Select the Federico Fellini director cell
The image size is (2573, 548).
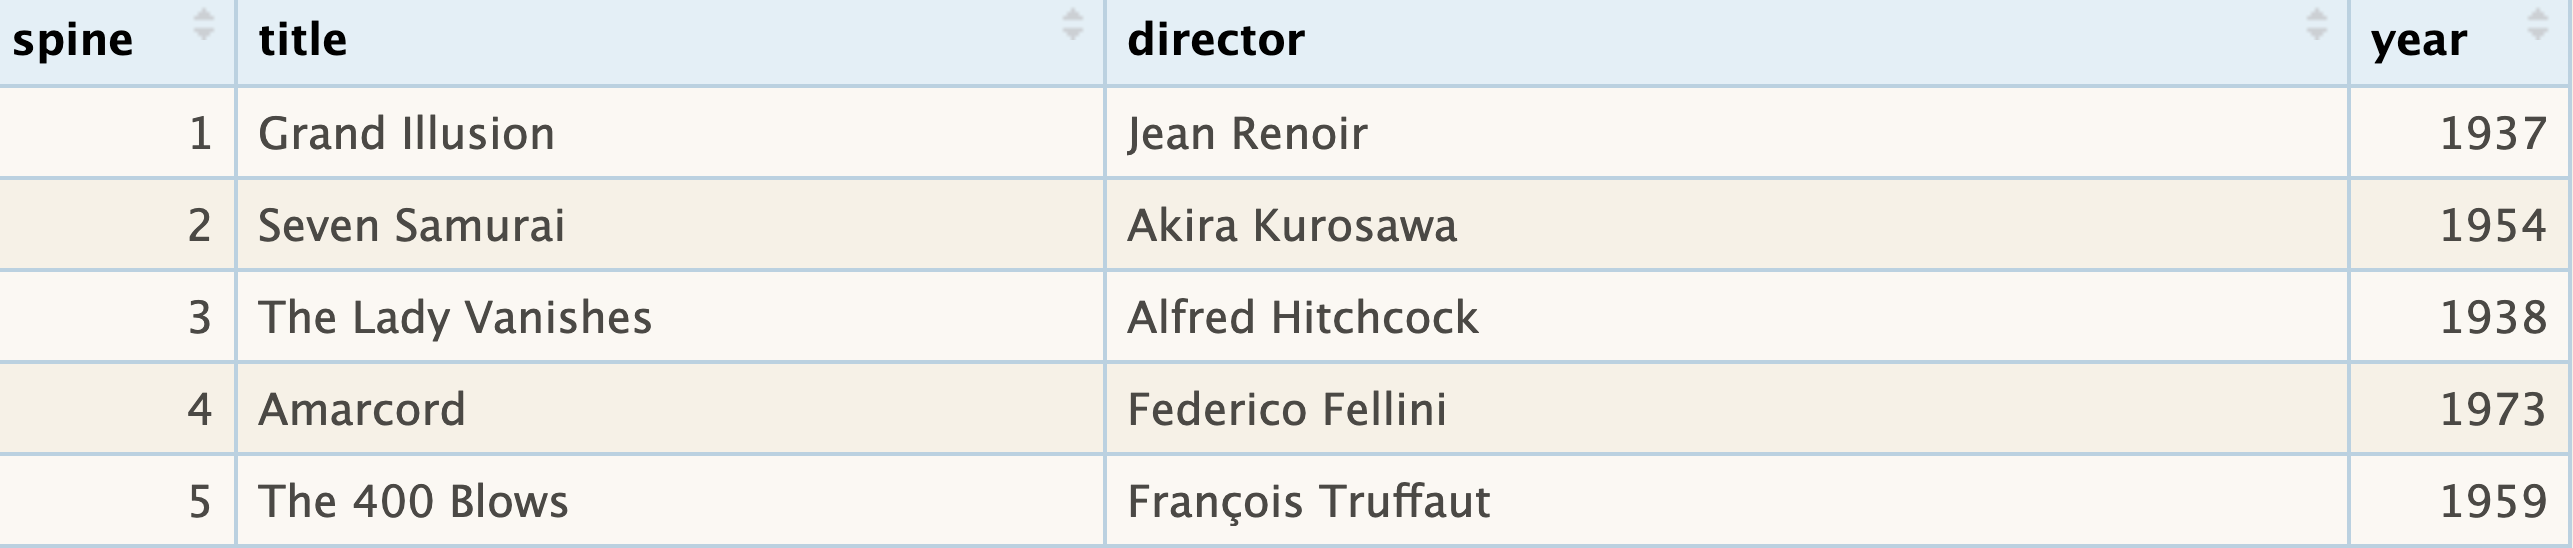tap(1286, 410)
